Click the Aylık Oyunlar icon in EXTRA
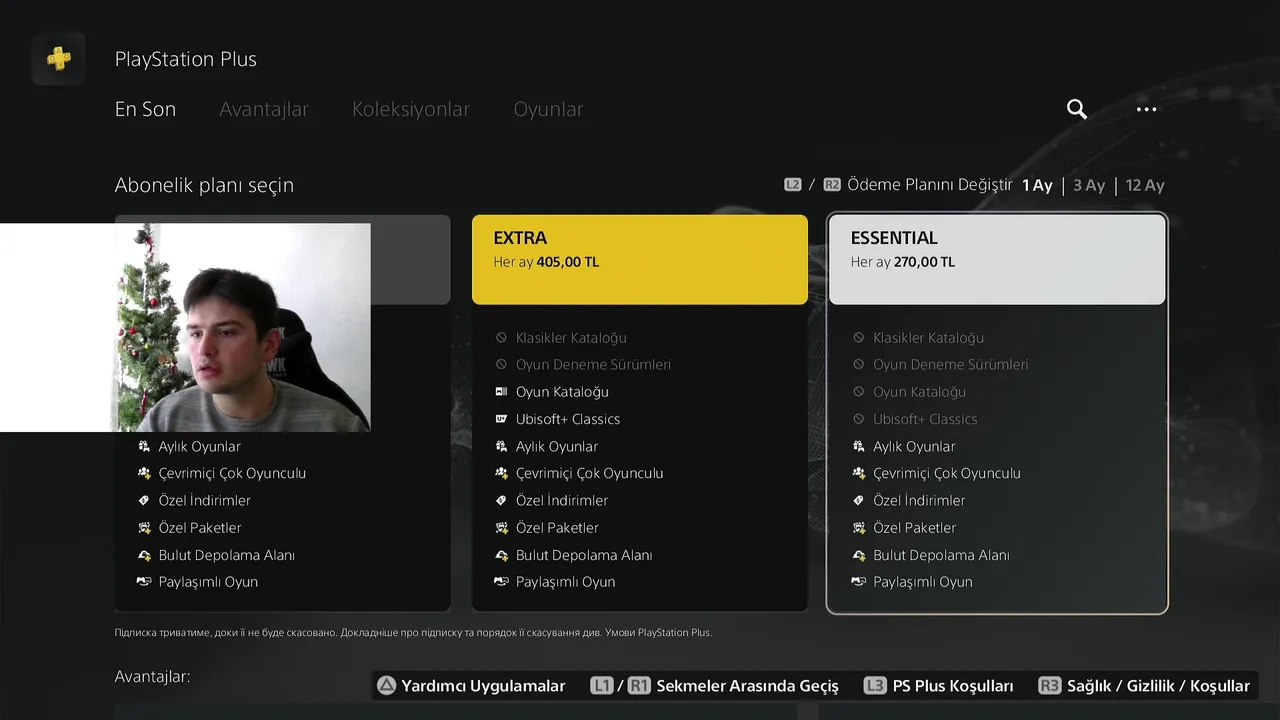The height and width of the screenshot is (720, 1280). point(501,446)
